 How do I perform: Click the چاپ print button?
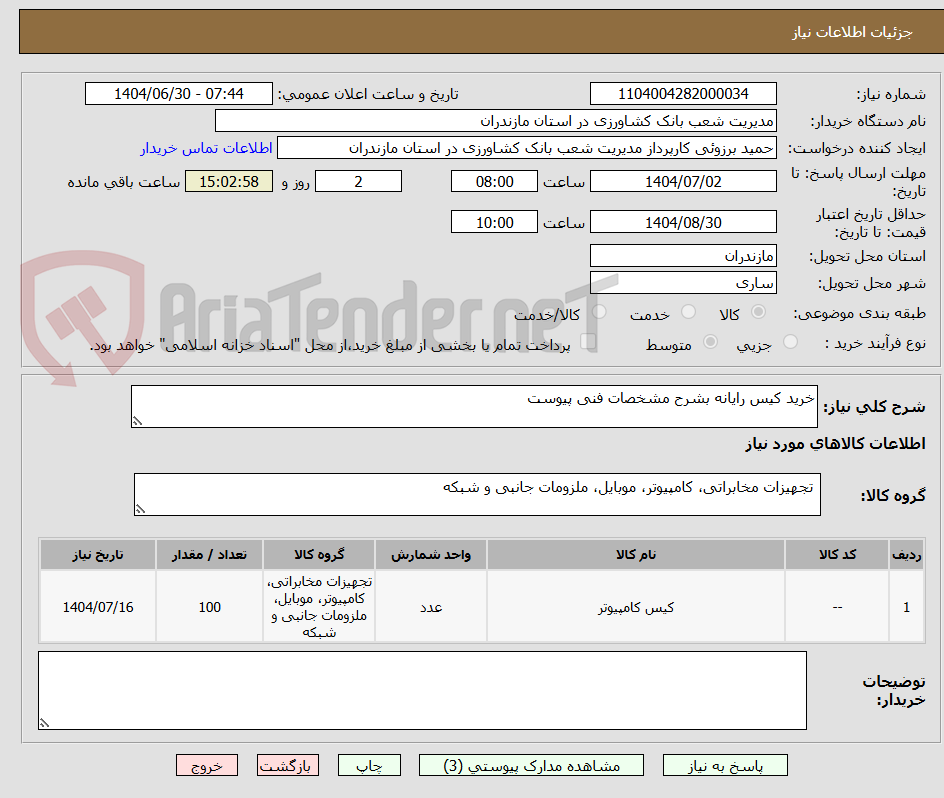[x=369, y=764]
